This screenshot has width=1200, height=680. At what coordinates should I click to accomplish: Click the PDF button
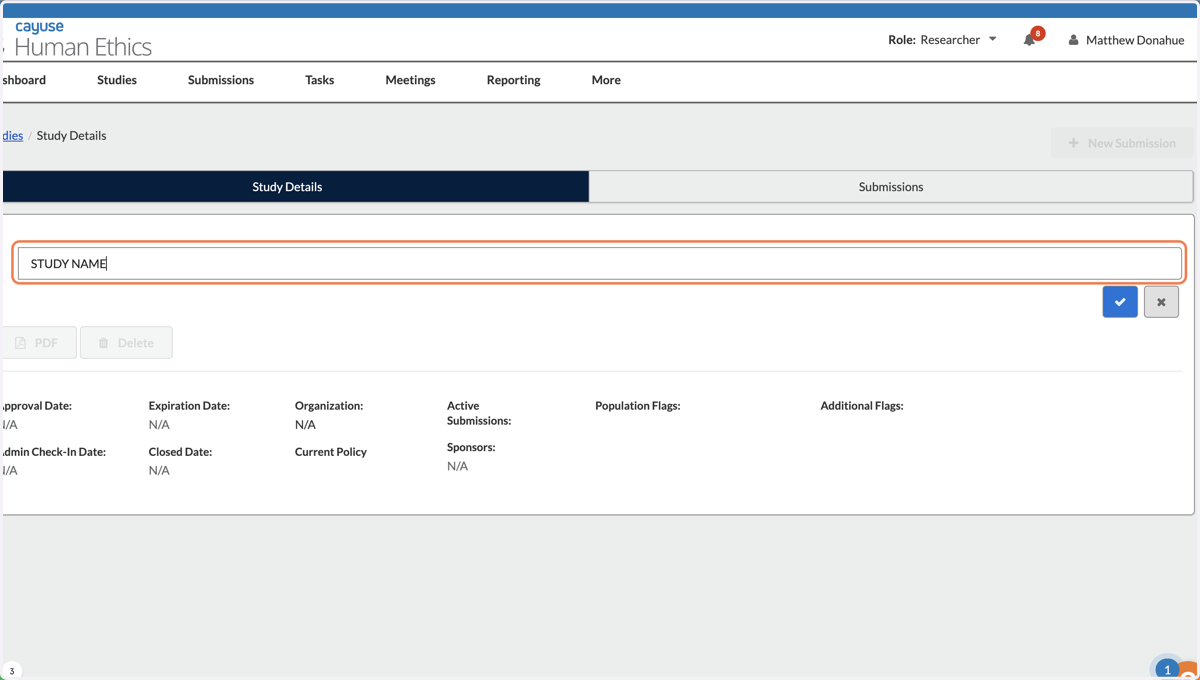tap(39, 343)
